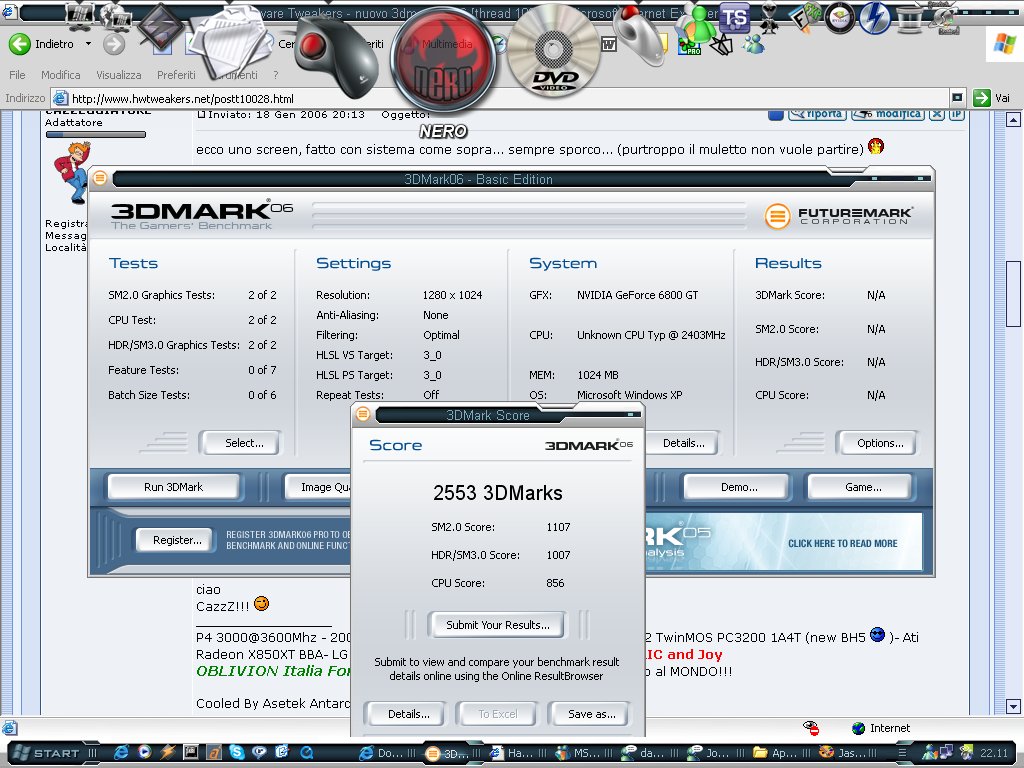Launch Winamp lightning quick launch icon
The width and height of the screenshot is (1024, 768).
(x=168, y=752)
